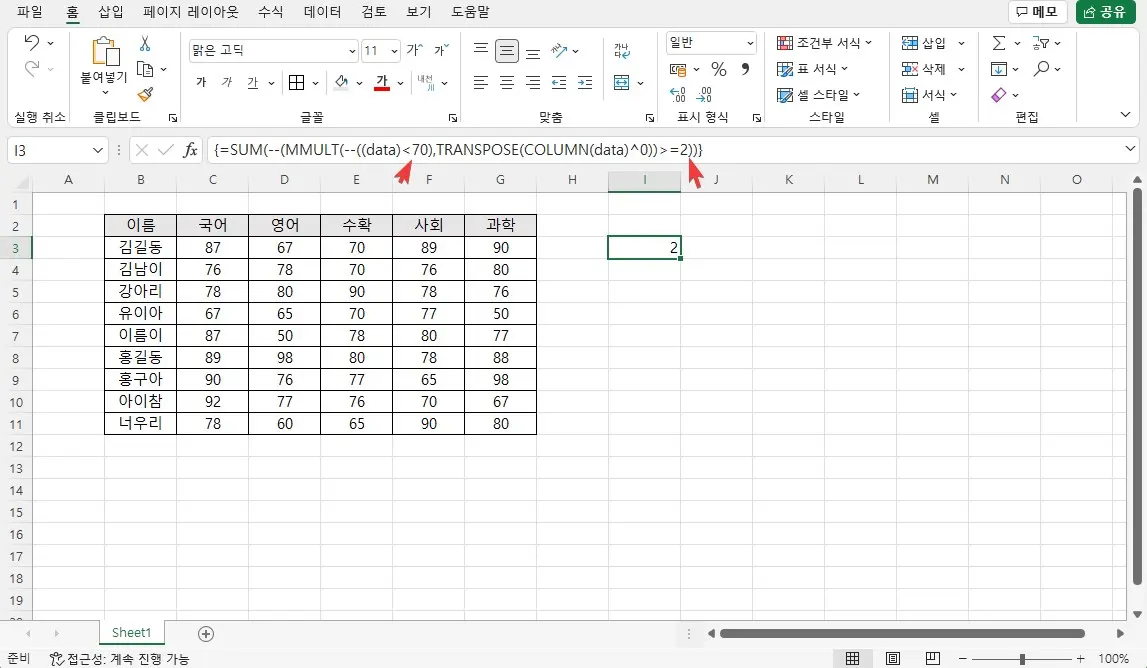Click the 서식 cells format button
The width and height of the screenshot is (1147, 668).
click(x=924, y=95)
